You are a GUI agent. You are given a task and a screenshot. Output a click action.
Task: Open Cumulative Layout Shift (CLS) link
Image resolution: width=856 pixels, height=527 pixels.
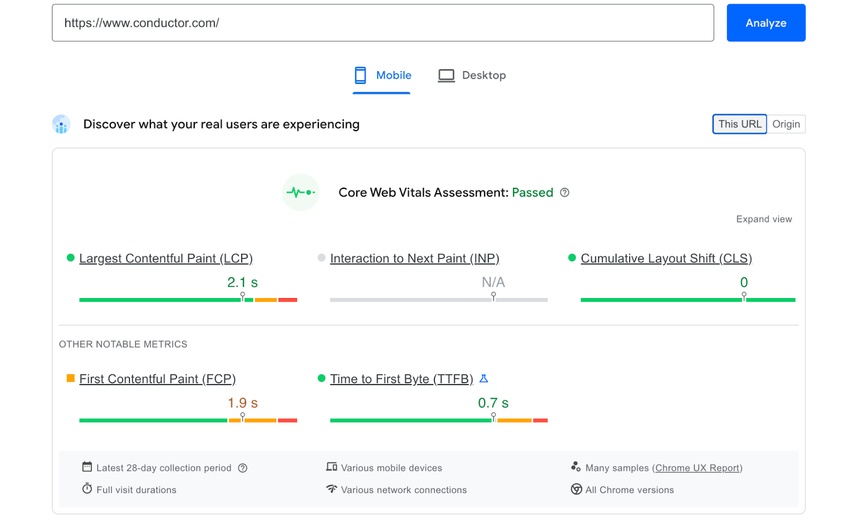tap(666, 258)
